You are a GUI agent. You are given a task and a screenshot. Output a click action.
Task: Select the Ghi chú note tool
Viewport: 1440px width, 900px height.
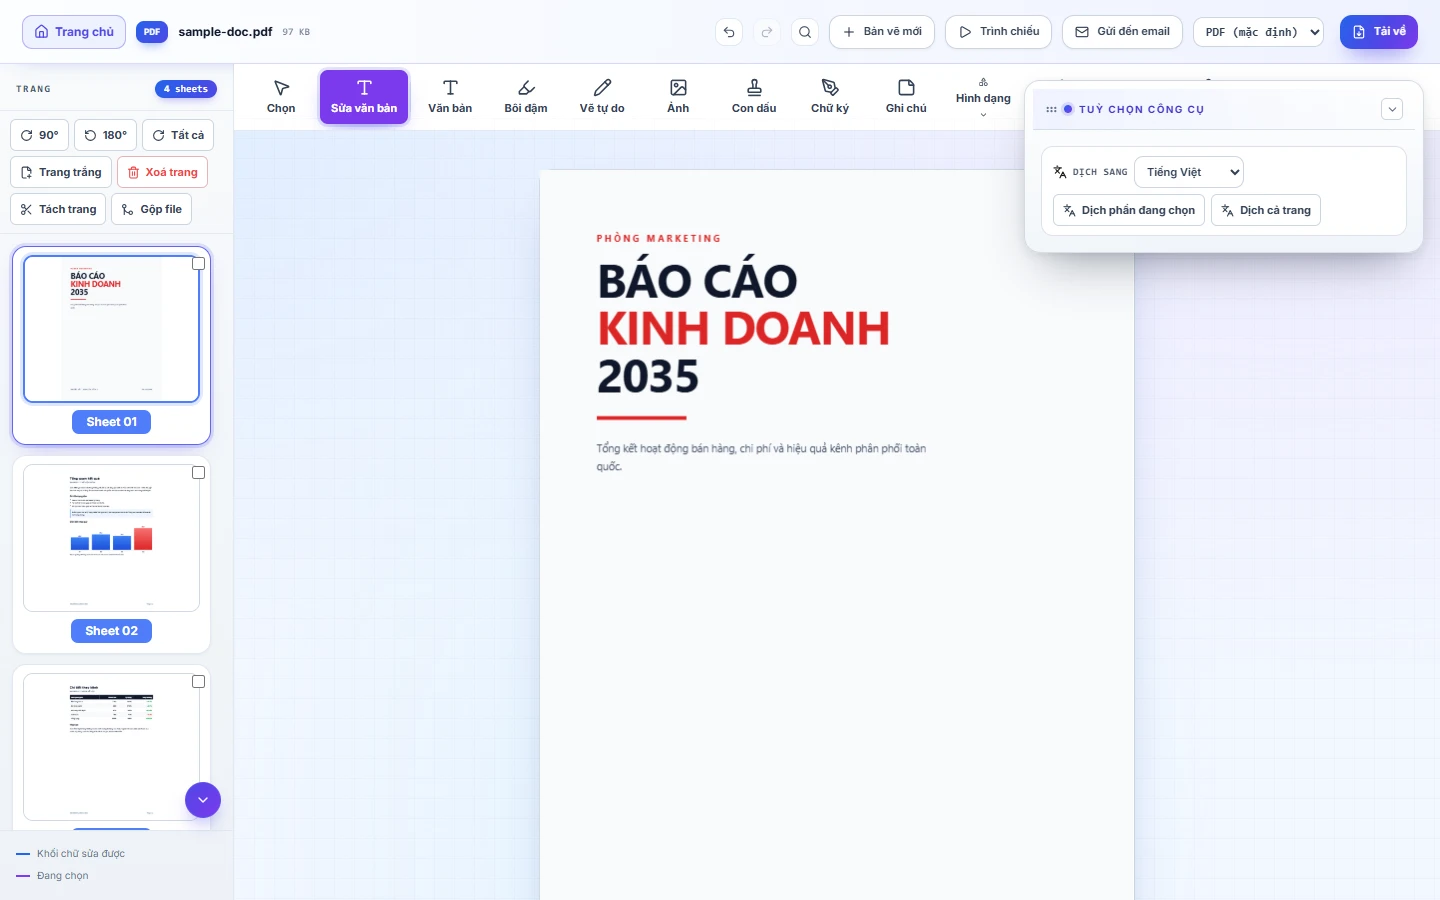coord(906,97)
